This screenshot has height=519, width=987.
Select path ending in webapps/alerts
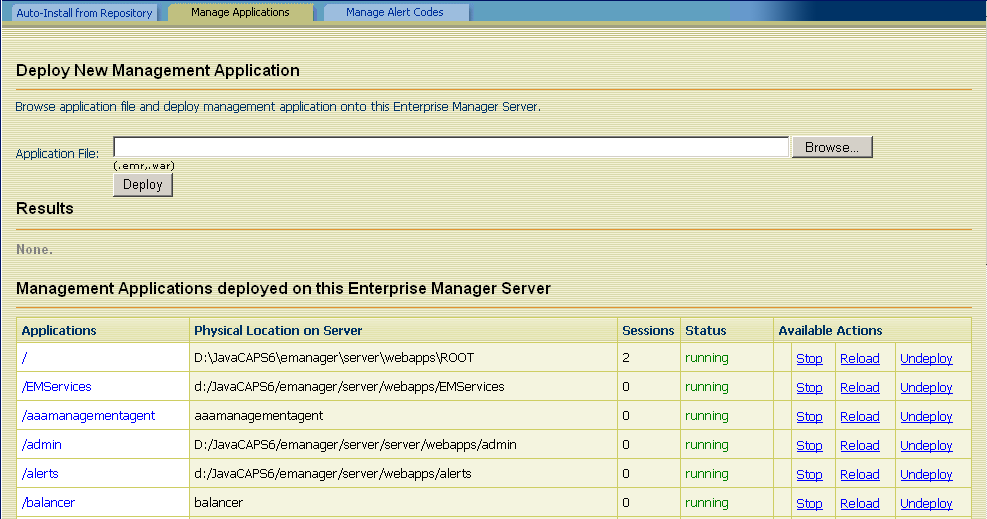333,474
